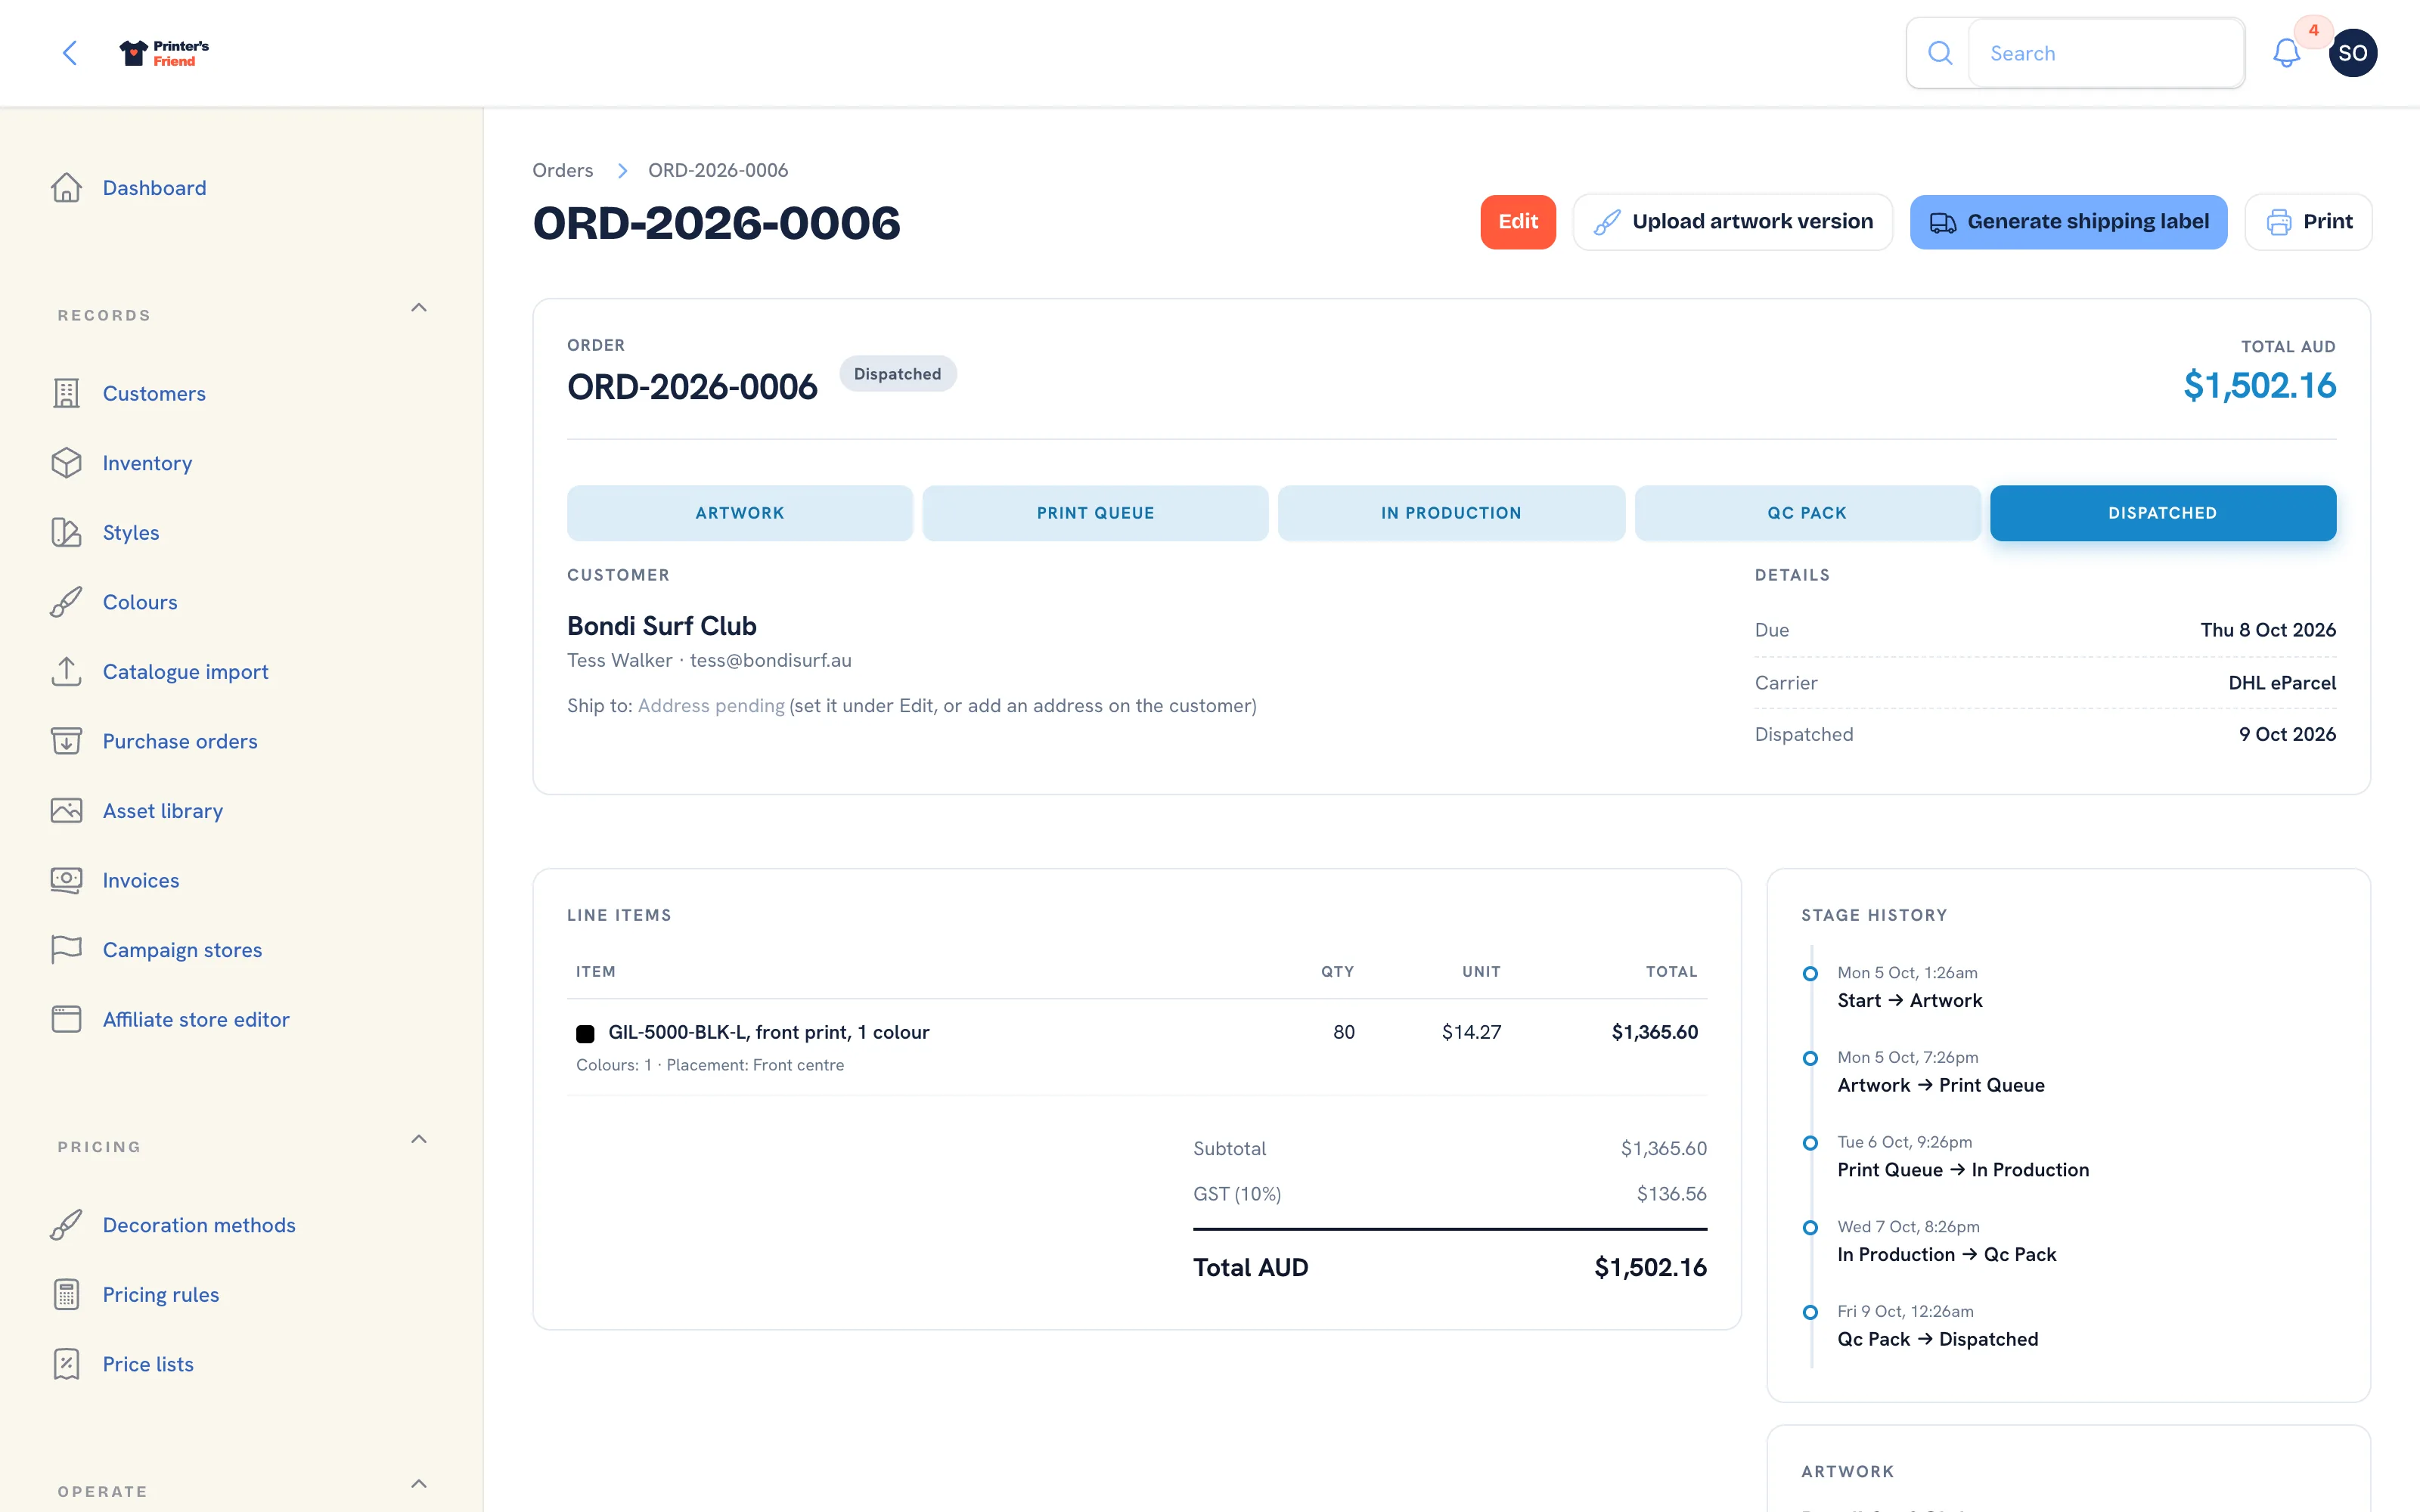Click the Invoices banknote icon
The image size is (2420, 1512).
[x=66, y=880]
